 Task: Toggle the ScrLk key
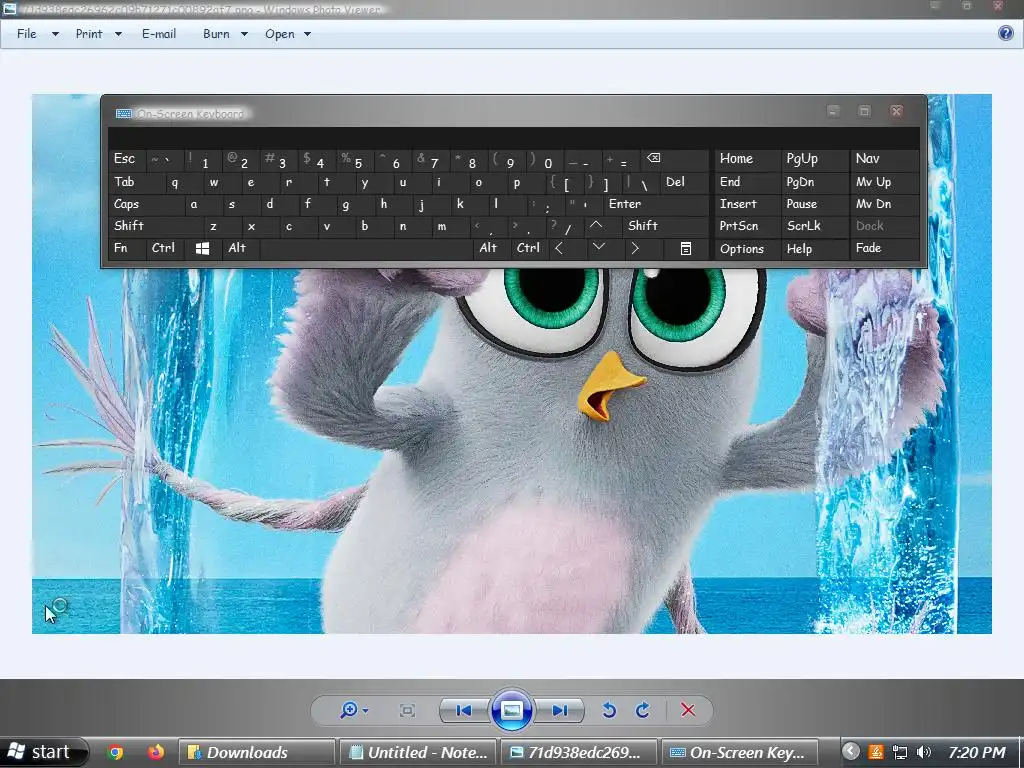click(x=814, y=225)
